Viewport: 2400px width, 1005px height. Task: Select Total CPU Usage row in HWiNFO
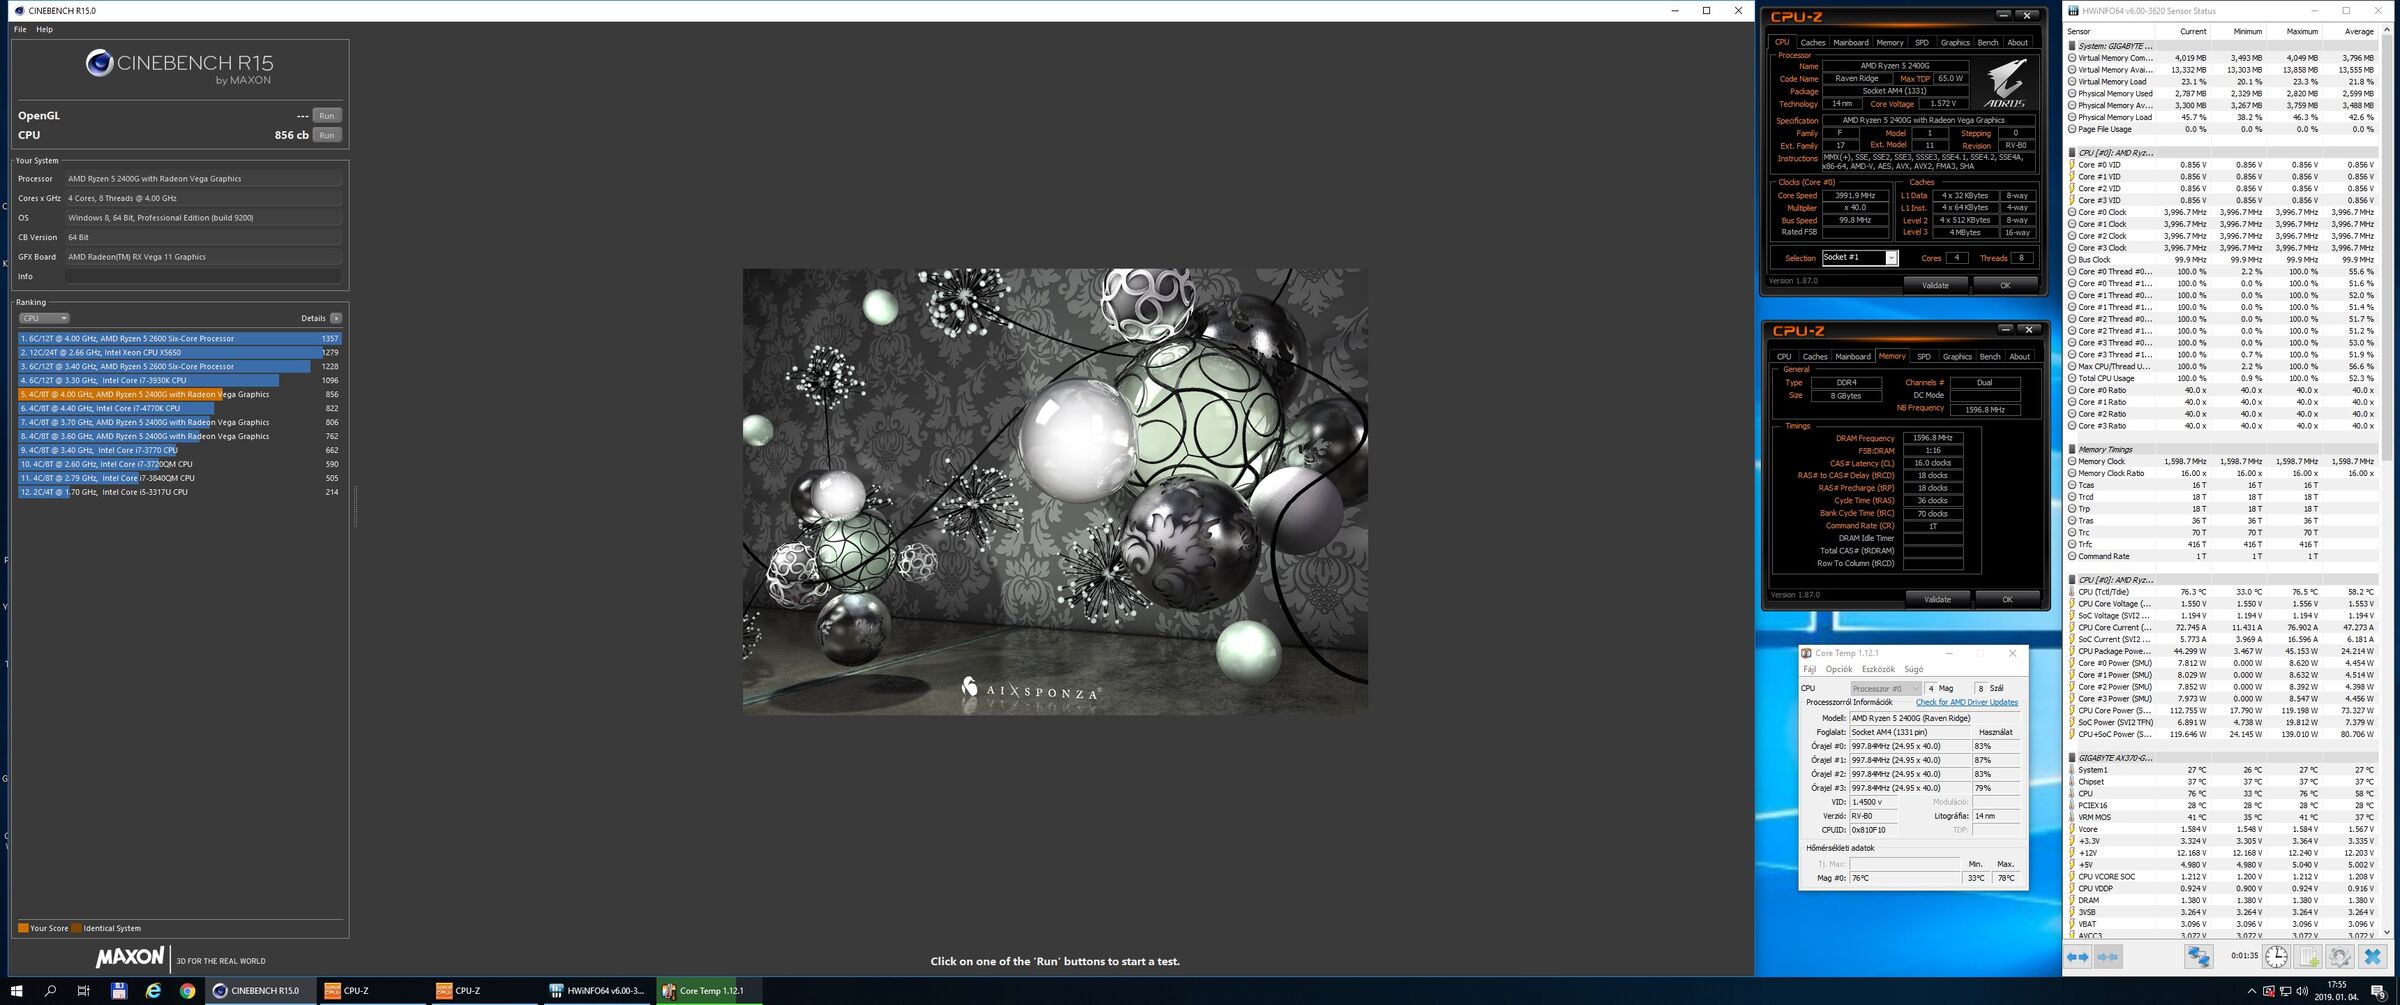(2222, 378)
